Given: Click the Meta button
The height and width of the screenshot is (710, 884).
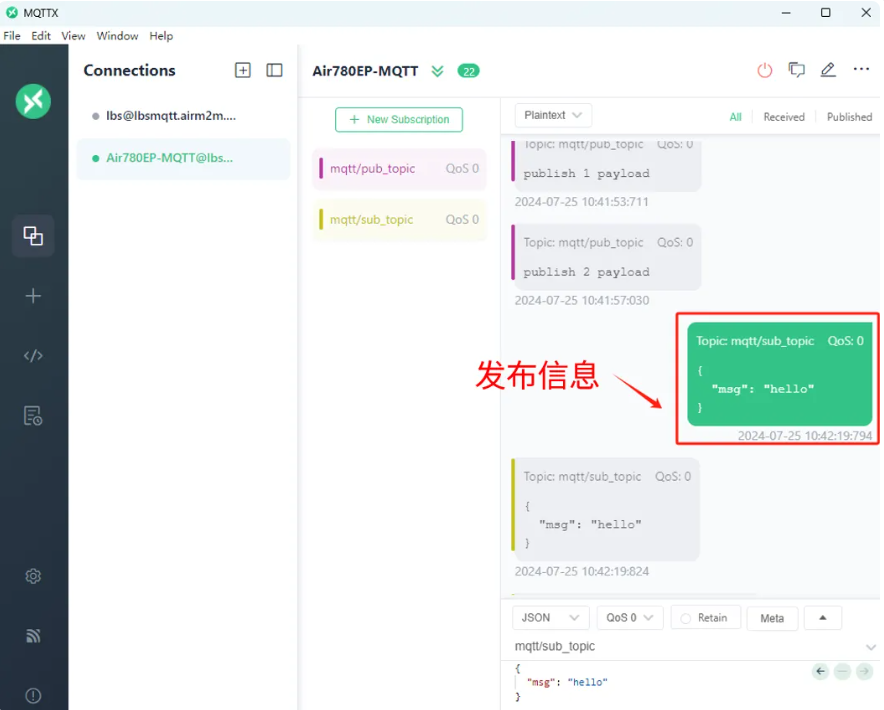Looking at the screenshot, I should coord(772,619).
